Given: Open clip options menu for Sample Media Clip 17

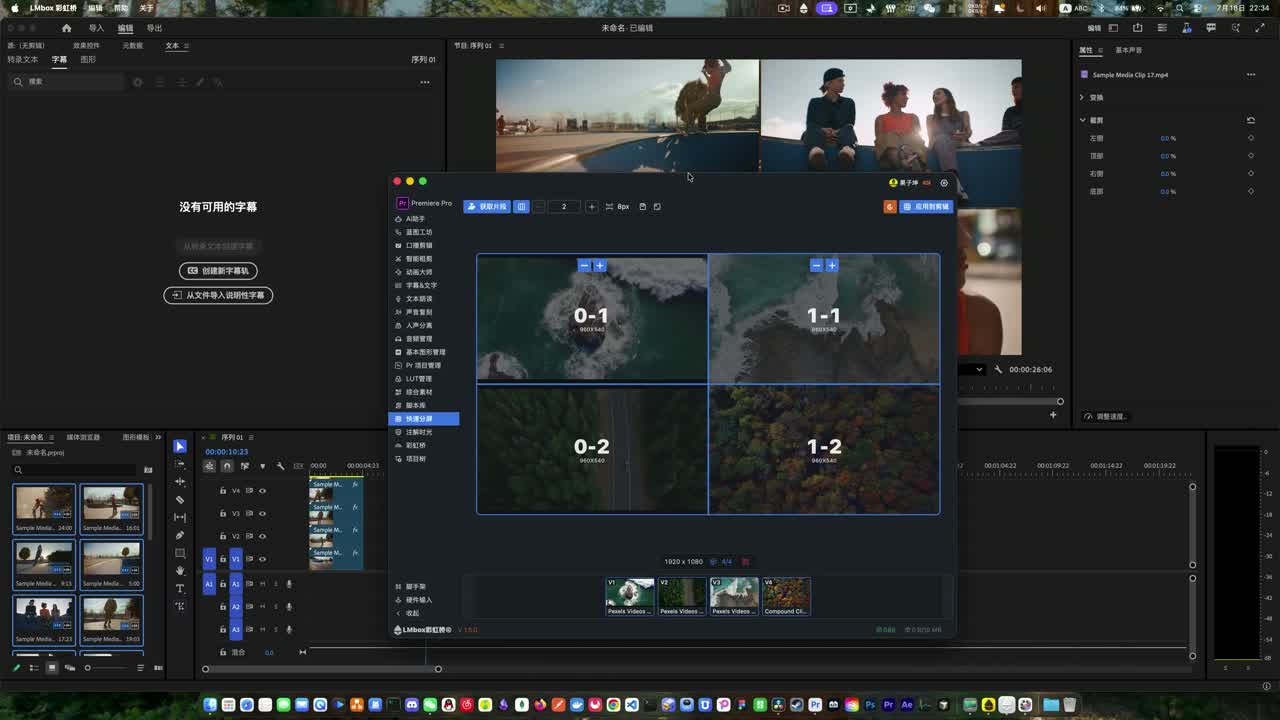Looking at the screenshot, I should tap(1250, 75).
